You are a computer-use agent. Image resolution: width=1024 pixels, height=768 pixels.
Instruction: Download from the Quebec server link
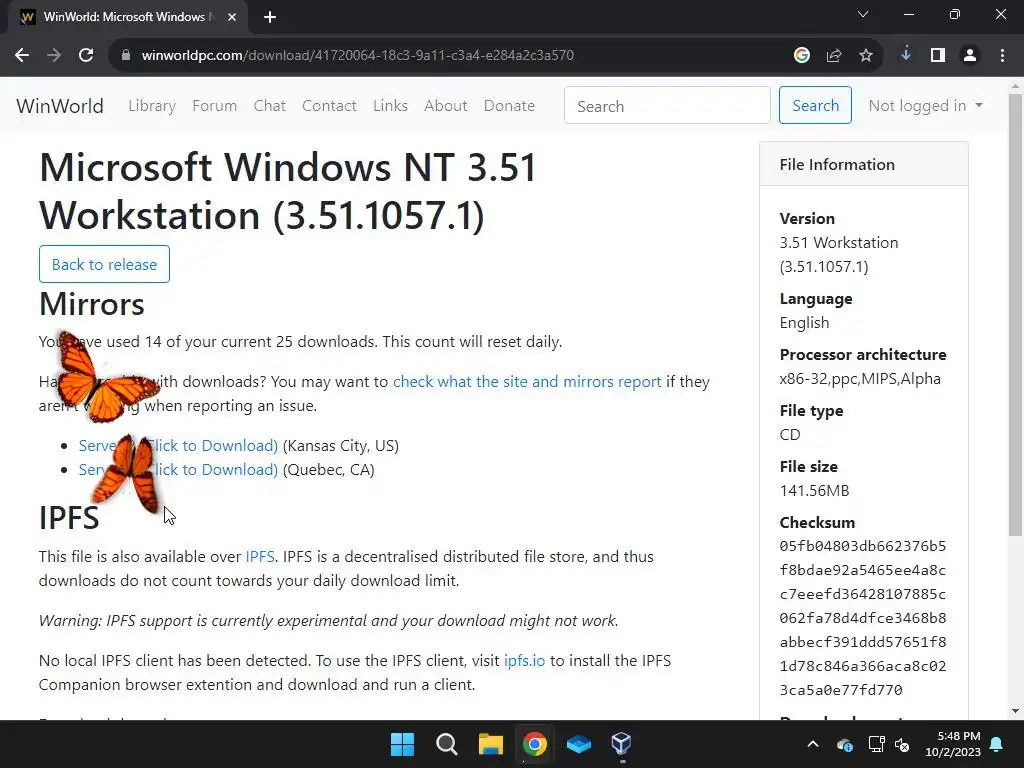(x=178, y=470)
